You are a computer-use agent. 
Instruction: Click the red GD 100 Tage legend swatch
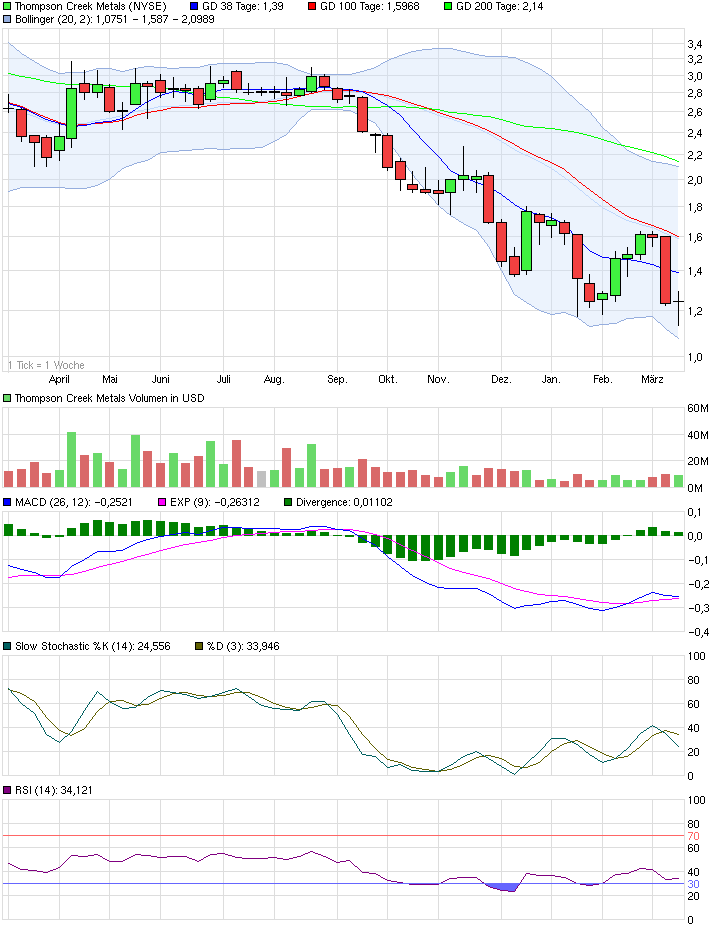[x=312, y=6]
